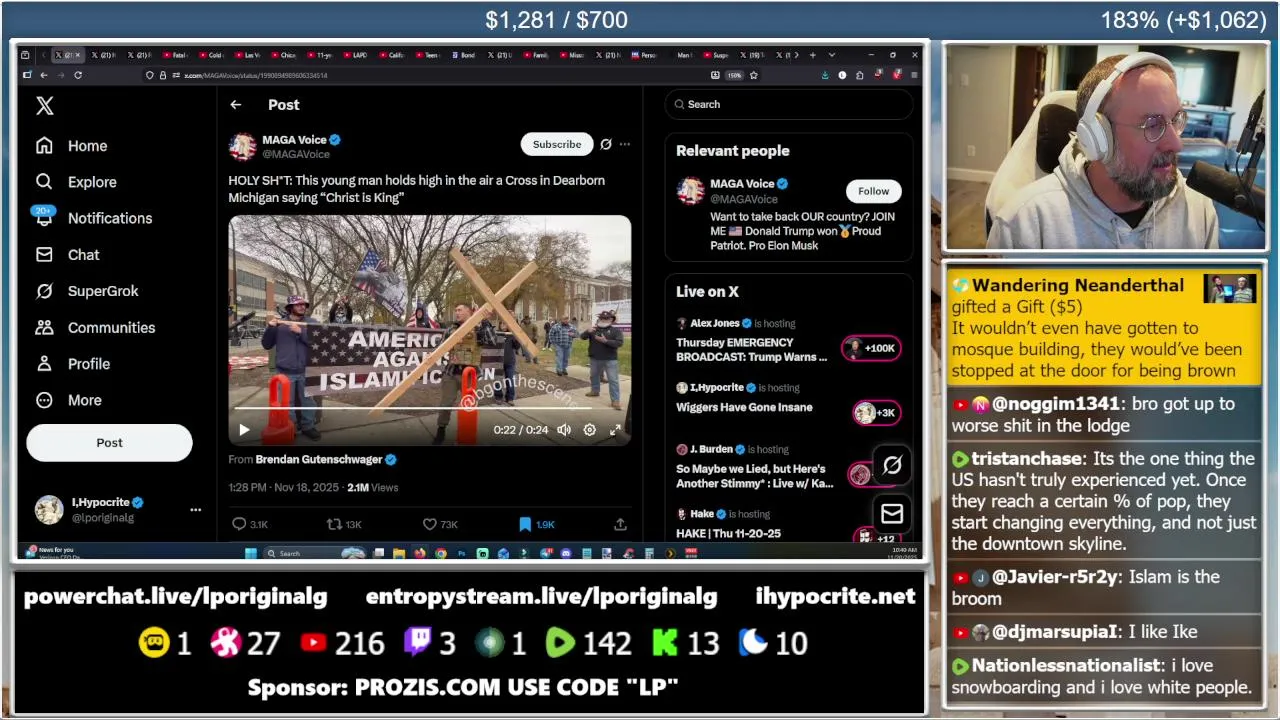Open MAGA Voice under Relevant people
The image size is (1280, 720).
pyautogui.click(x=742, y=184)
